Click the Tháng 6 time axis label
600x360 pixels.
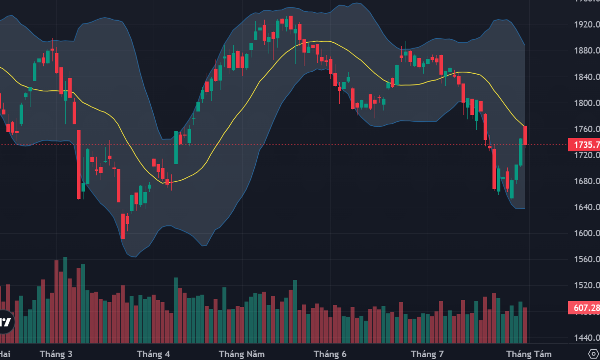tap(330, 354)
